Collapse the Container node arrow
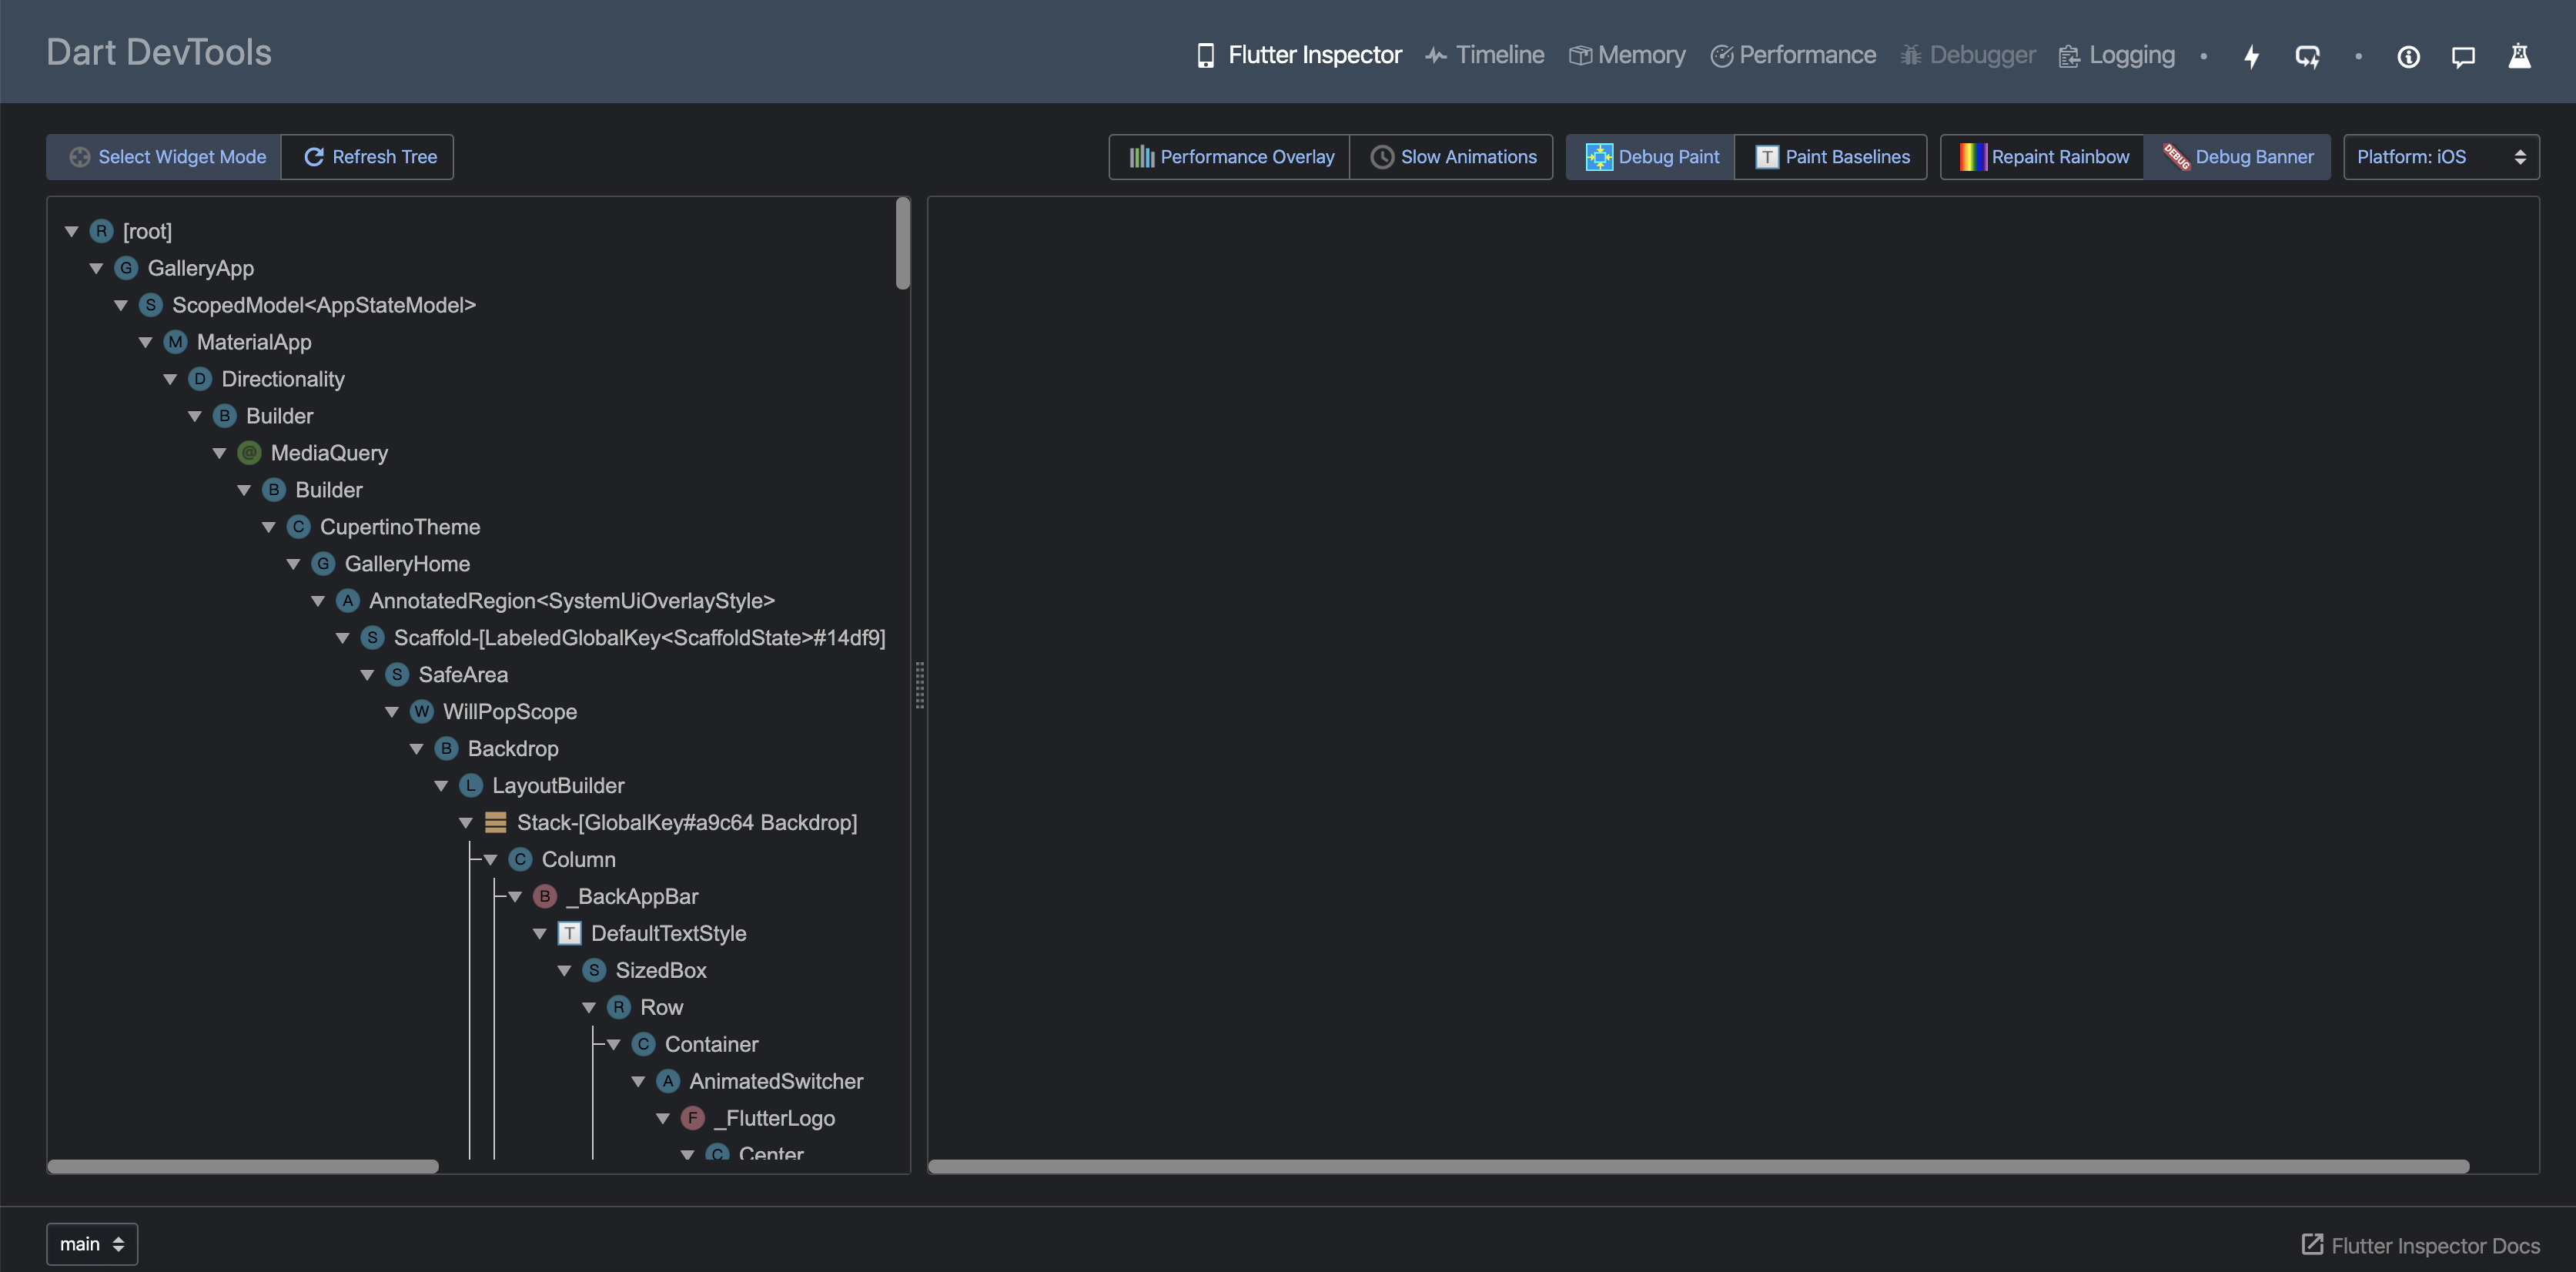Screen dimensions: 2576x1272 613,1045
